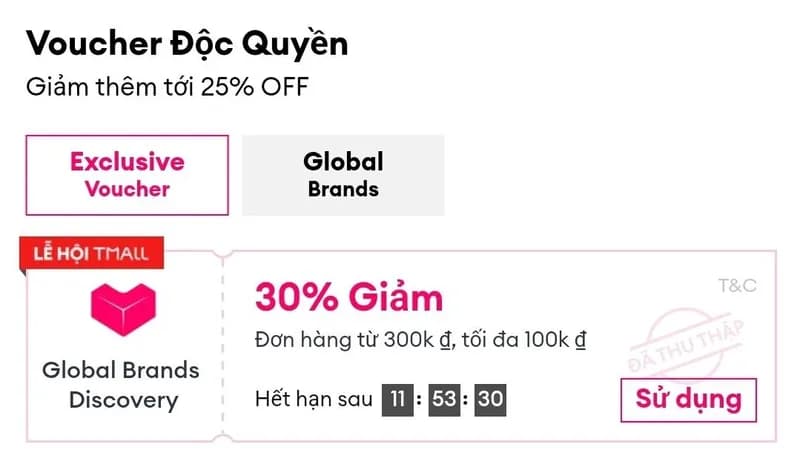This screenshot has width=800, height=458.
Task: Switch to the Exclusive Voucher tab
Action: point(127,175)
